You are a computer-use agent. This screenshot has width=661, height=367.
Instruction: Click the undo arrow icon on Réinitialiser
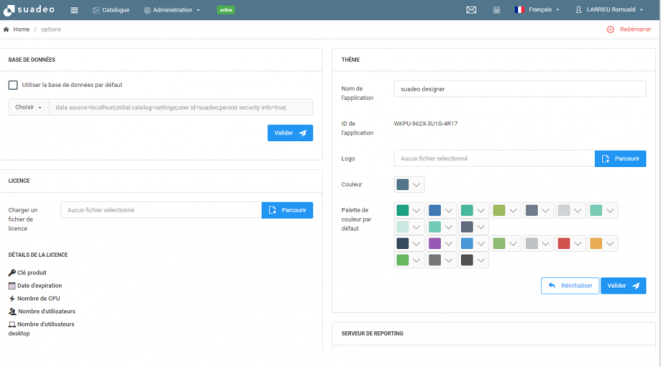click(x=552, y=286)
